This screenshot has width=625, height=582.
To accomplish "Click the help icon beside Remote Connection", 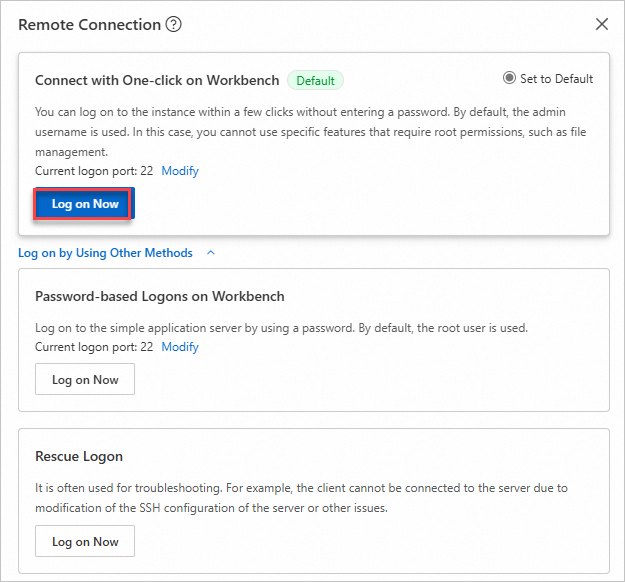I will 174,24.
